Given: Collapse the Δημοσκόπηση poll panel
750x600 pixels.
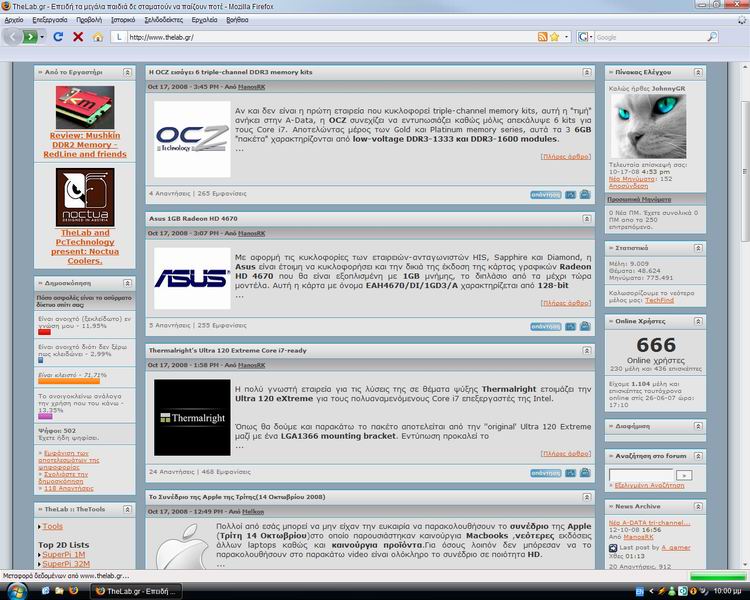Looking at the screenshot, I should [127, 283].
